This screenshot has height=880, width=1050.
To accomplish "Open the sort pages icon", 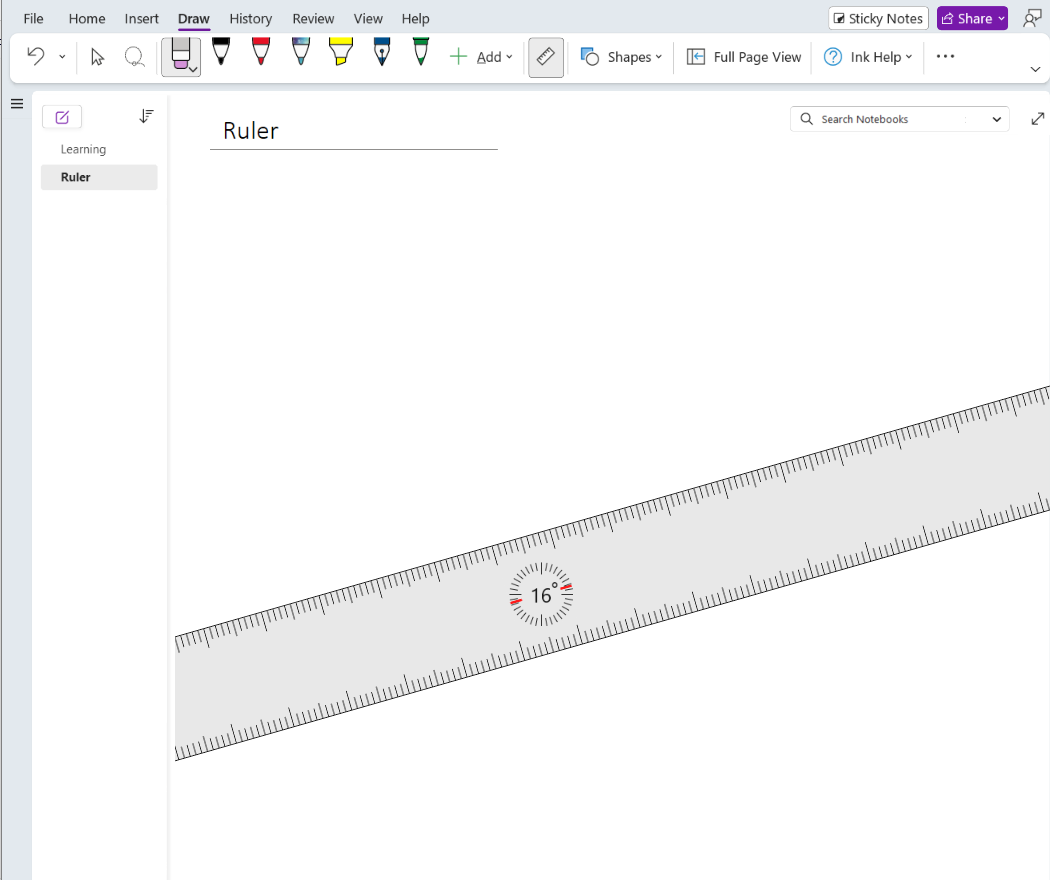I will 146,117.
